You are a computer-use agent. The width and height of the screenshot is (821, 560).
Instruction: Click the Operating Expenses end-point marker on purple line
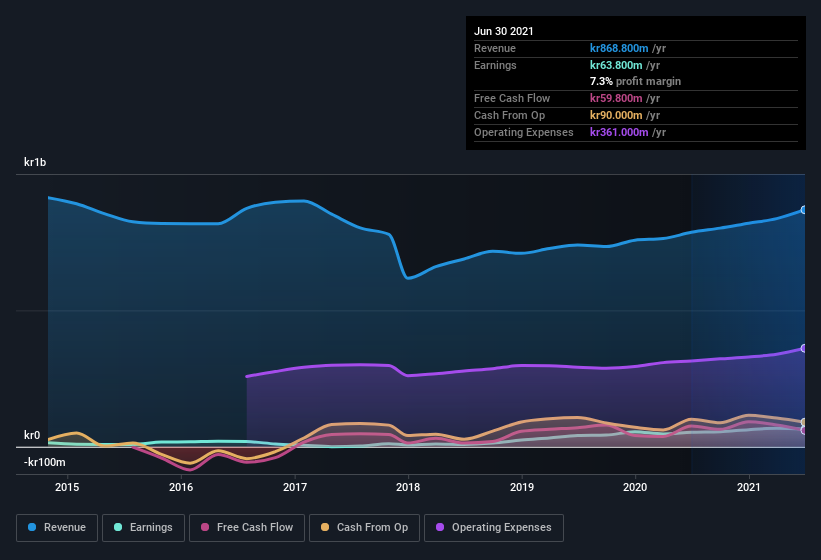[804, 349]
